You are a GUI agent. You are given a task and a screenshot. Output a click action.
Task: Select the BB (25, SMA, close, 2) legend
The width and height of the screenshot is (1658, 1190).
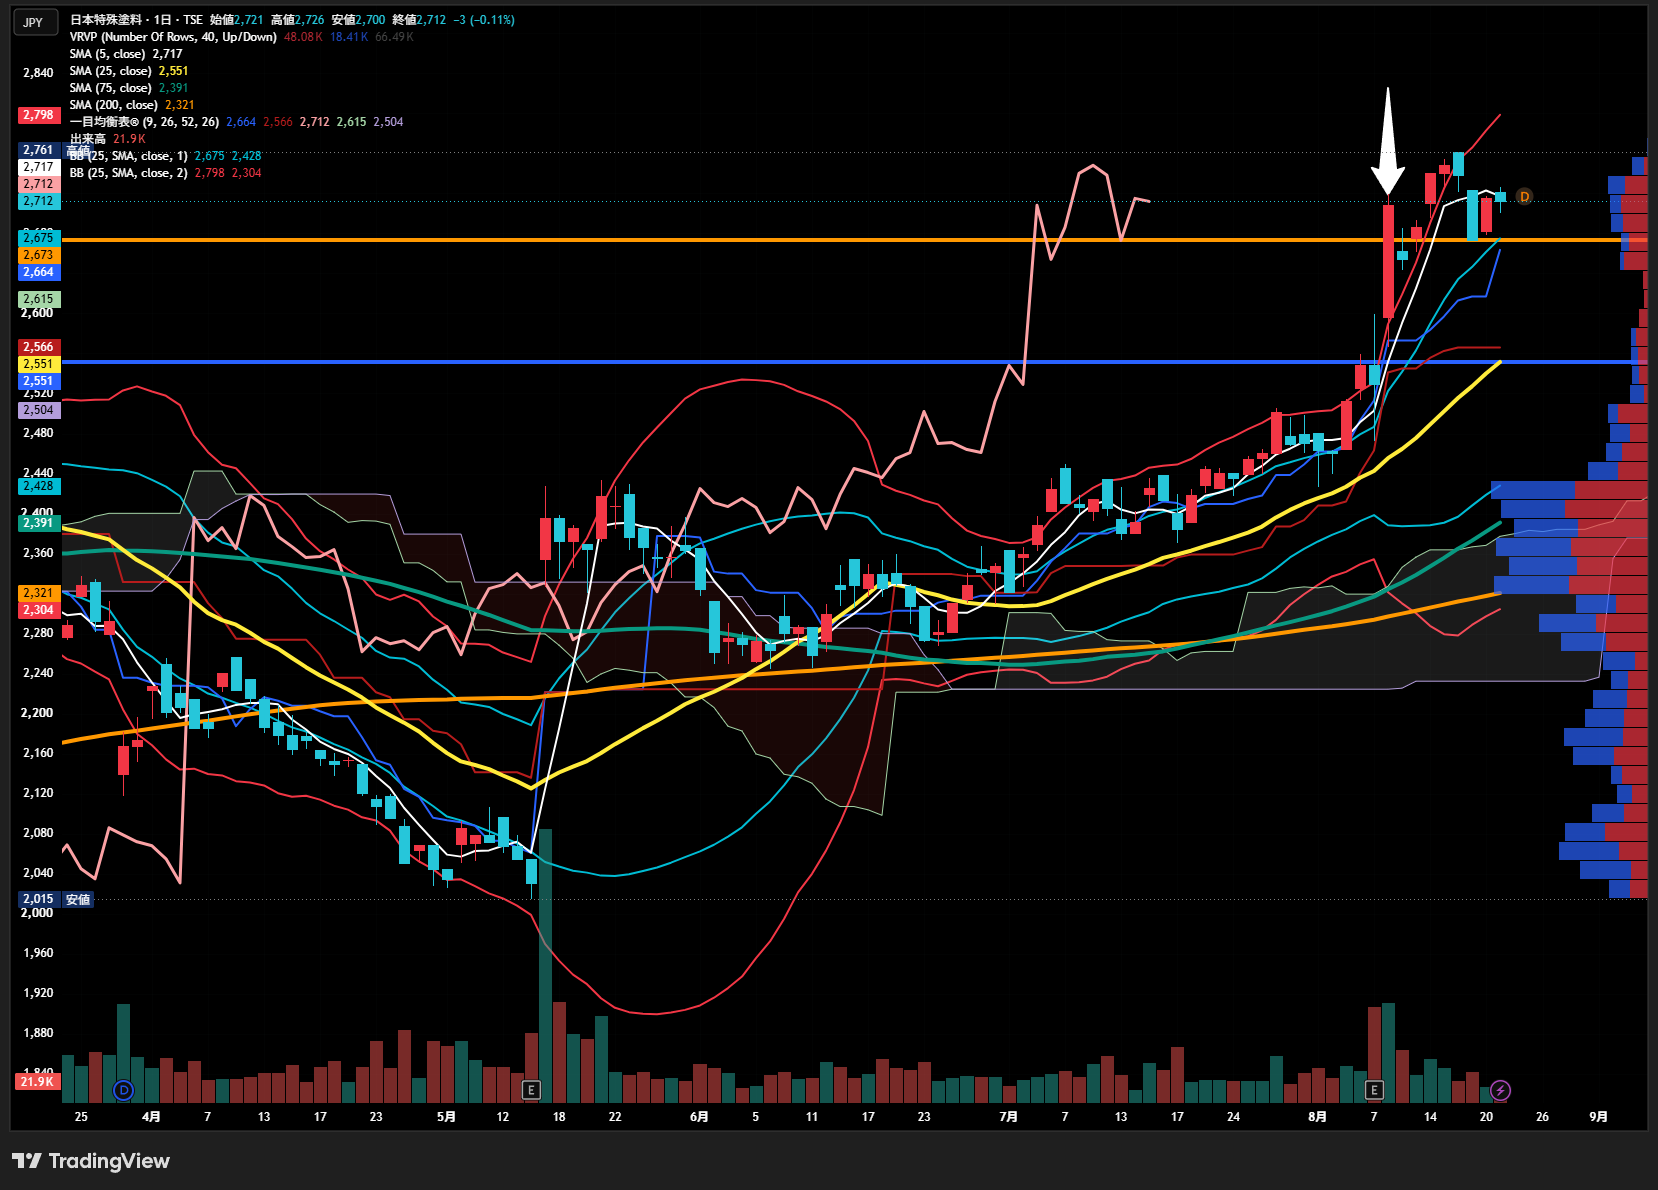(128, 173)
